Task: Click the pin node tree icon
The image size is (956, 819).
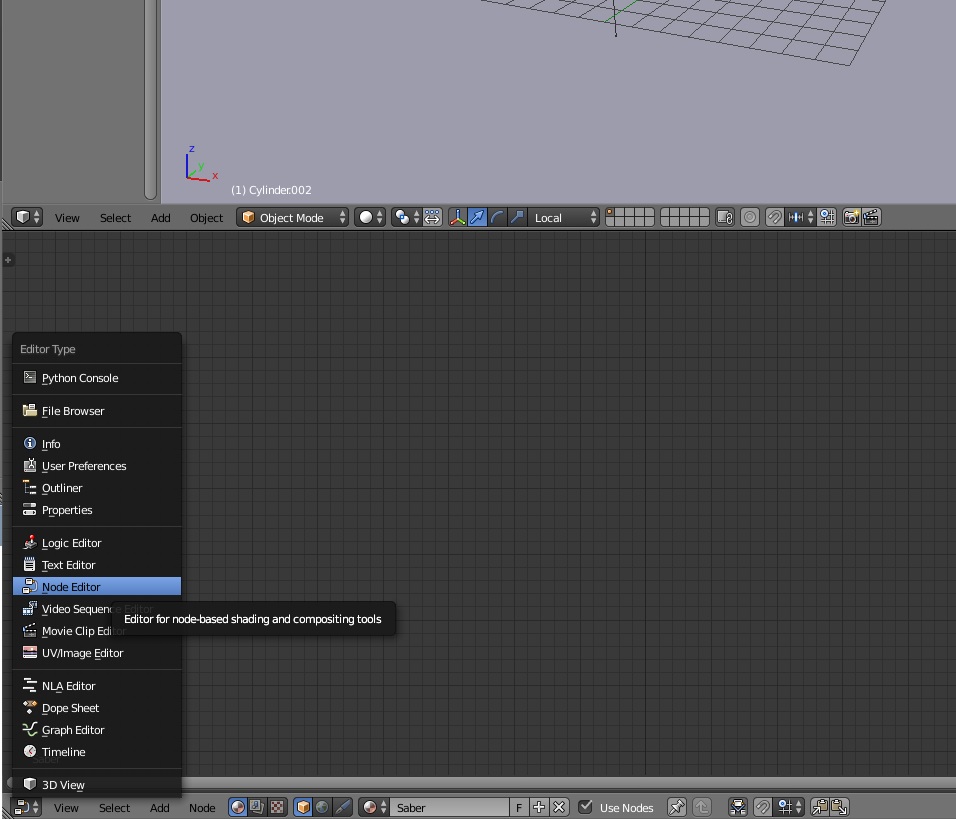Action: (x=676, y=807)
